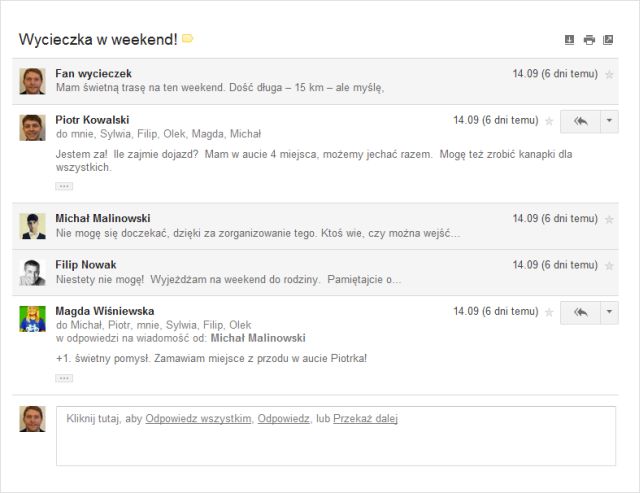Star Filip Nowak's message
This screenshot has height=493, width=640.
[610, 265]
